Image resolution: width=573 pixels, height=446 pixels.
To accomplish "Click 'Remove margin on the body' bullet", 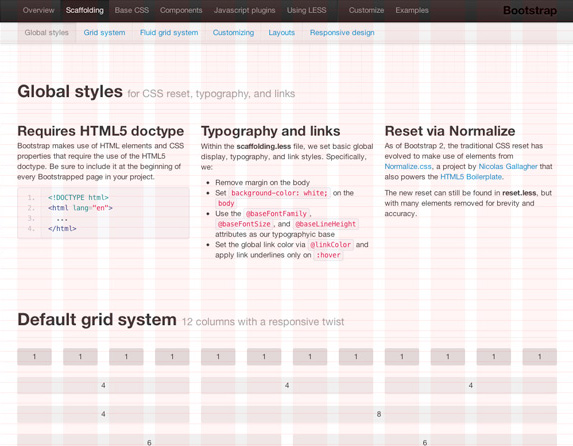I will click(262, 182).
